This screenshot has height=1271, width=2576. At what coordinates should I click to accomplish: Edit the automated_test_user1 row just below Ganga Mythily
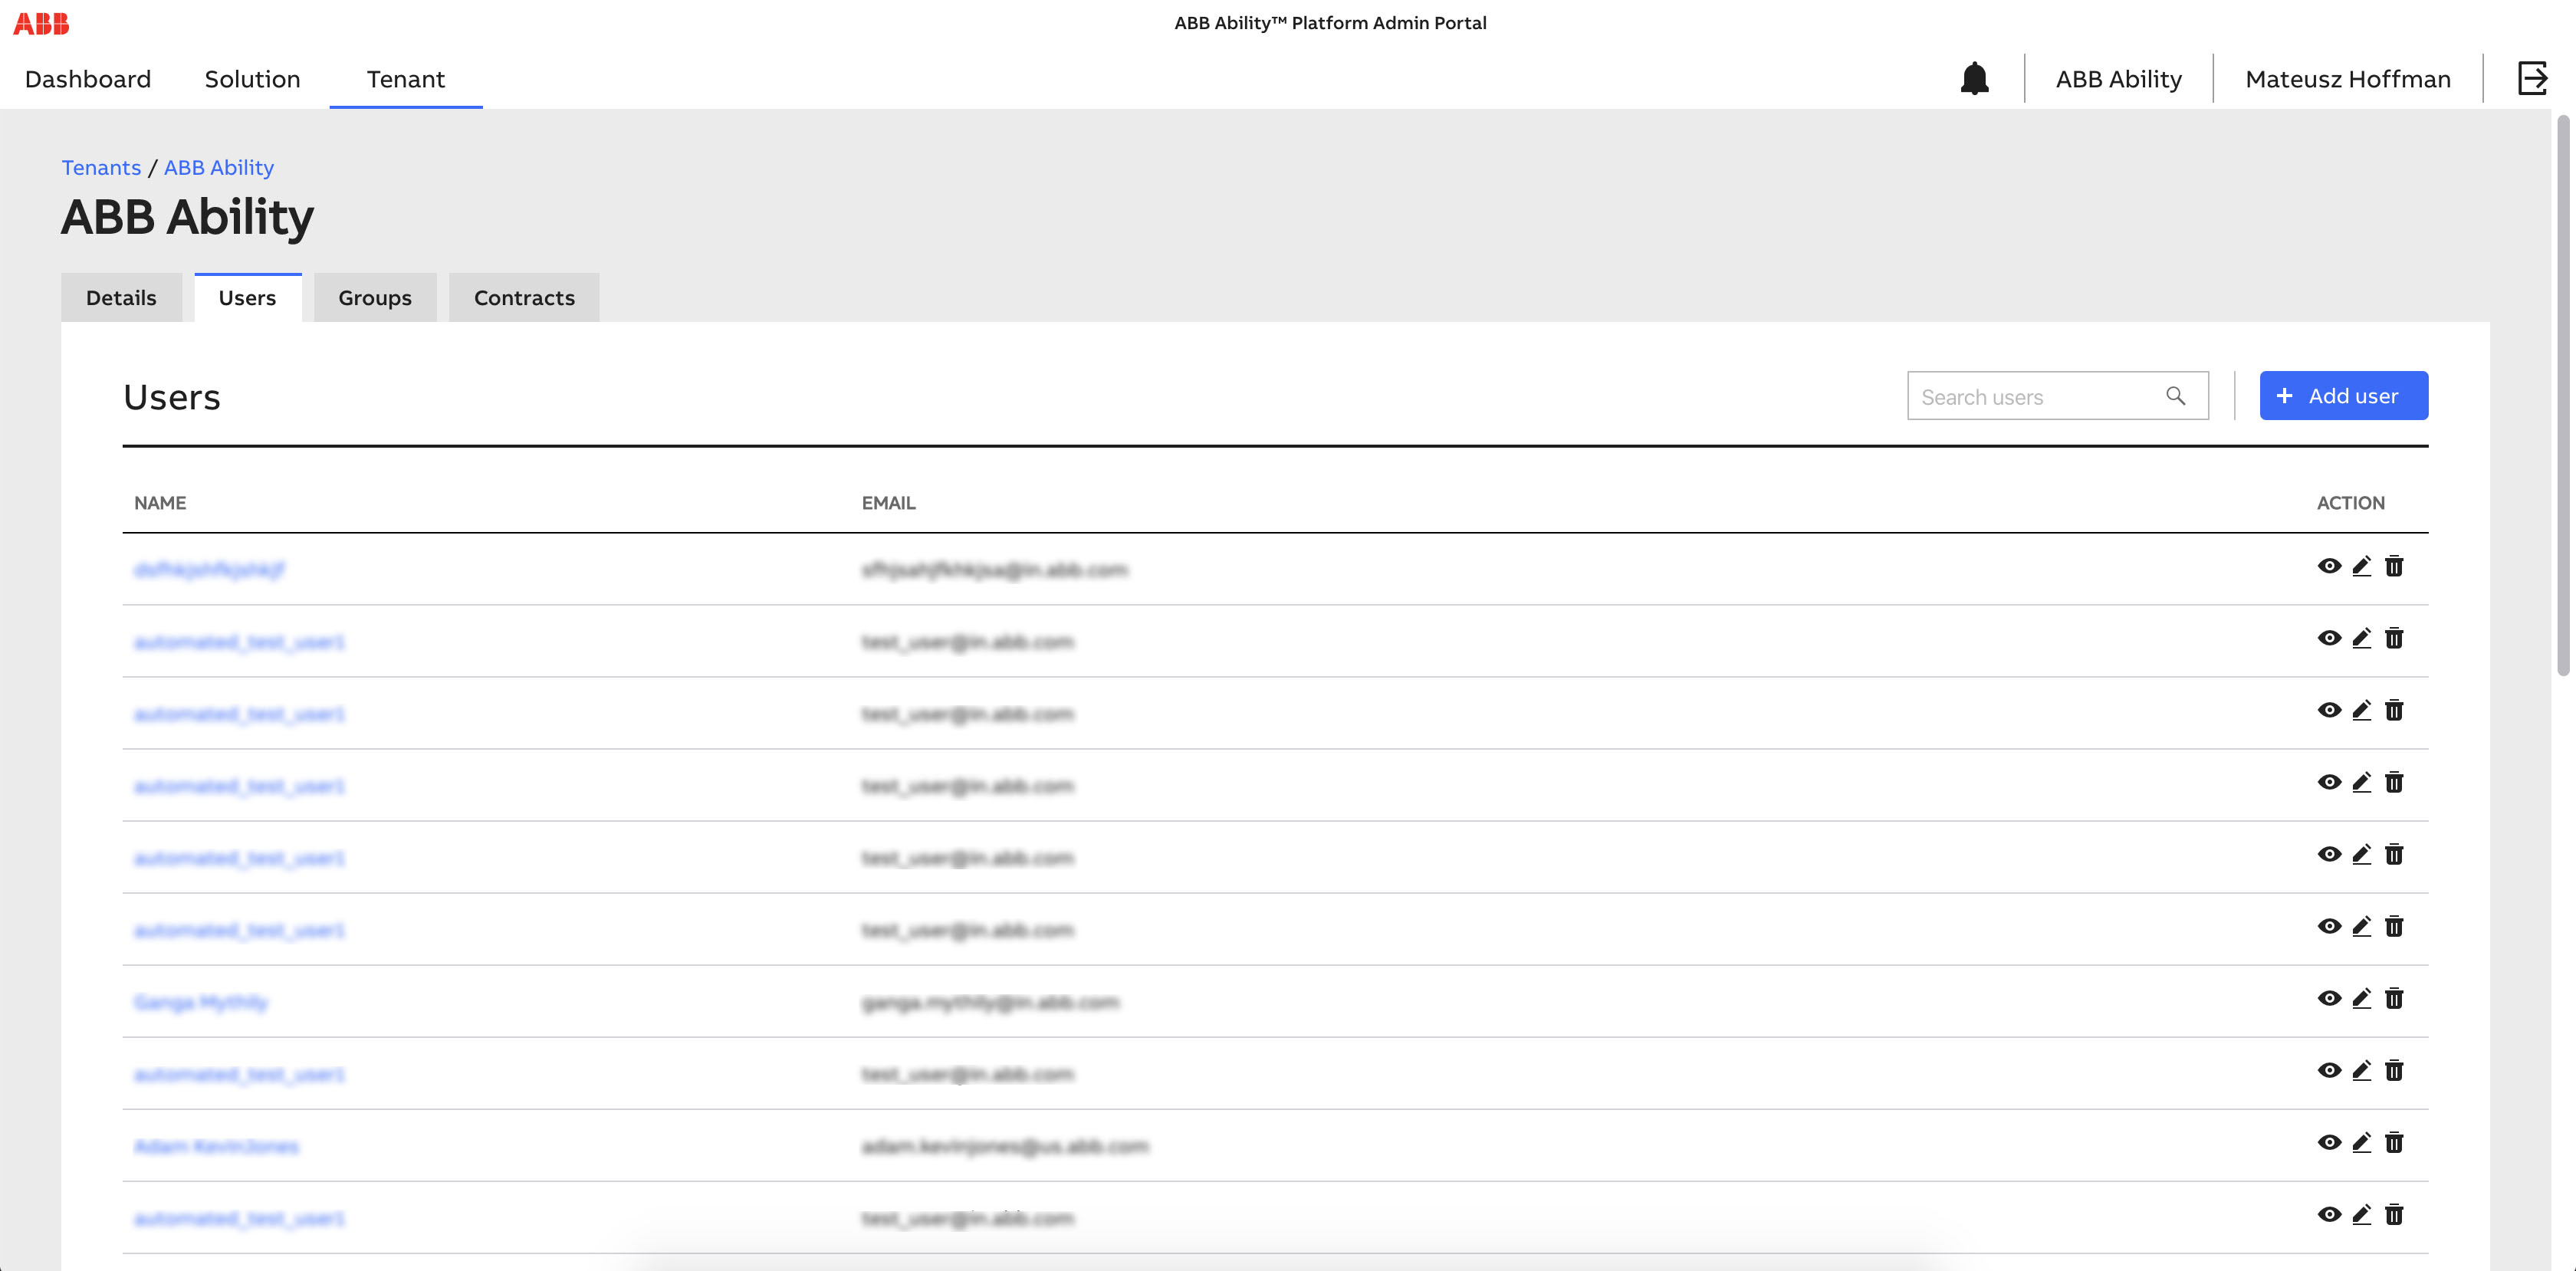pos(2361,1070)
